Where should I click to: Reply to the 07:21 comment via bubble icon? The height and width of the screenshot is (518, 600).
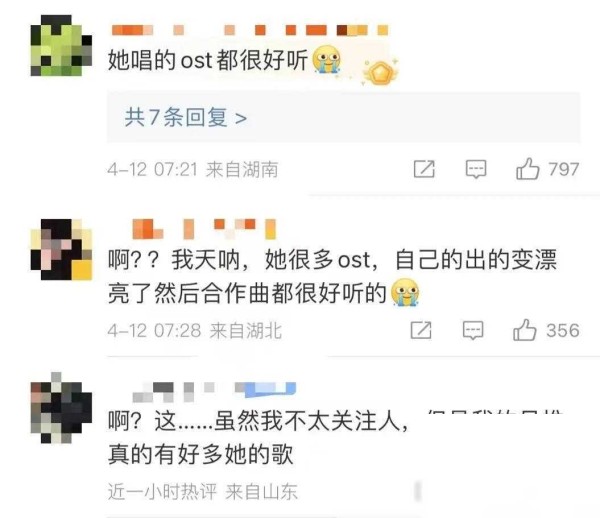click(476, 169)
